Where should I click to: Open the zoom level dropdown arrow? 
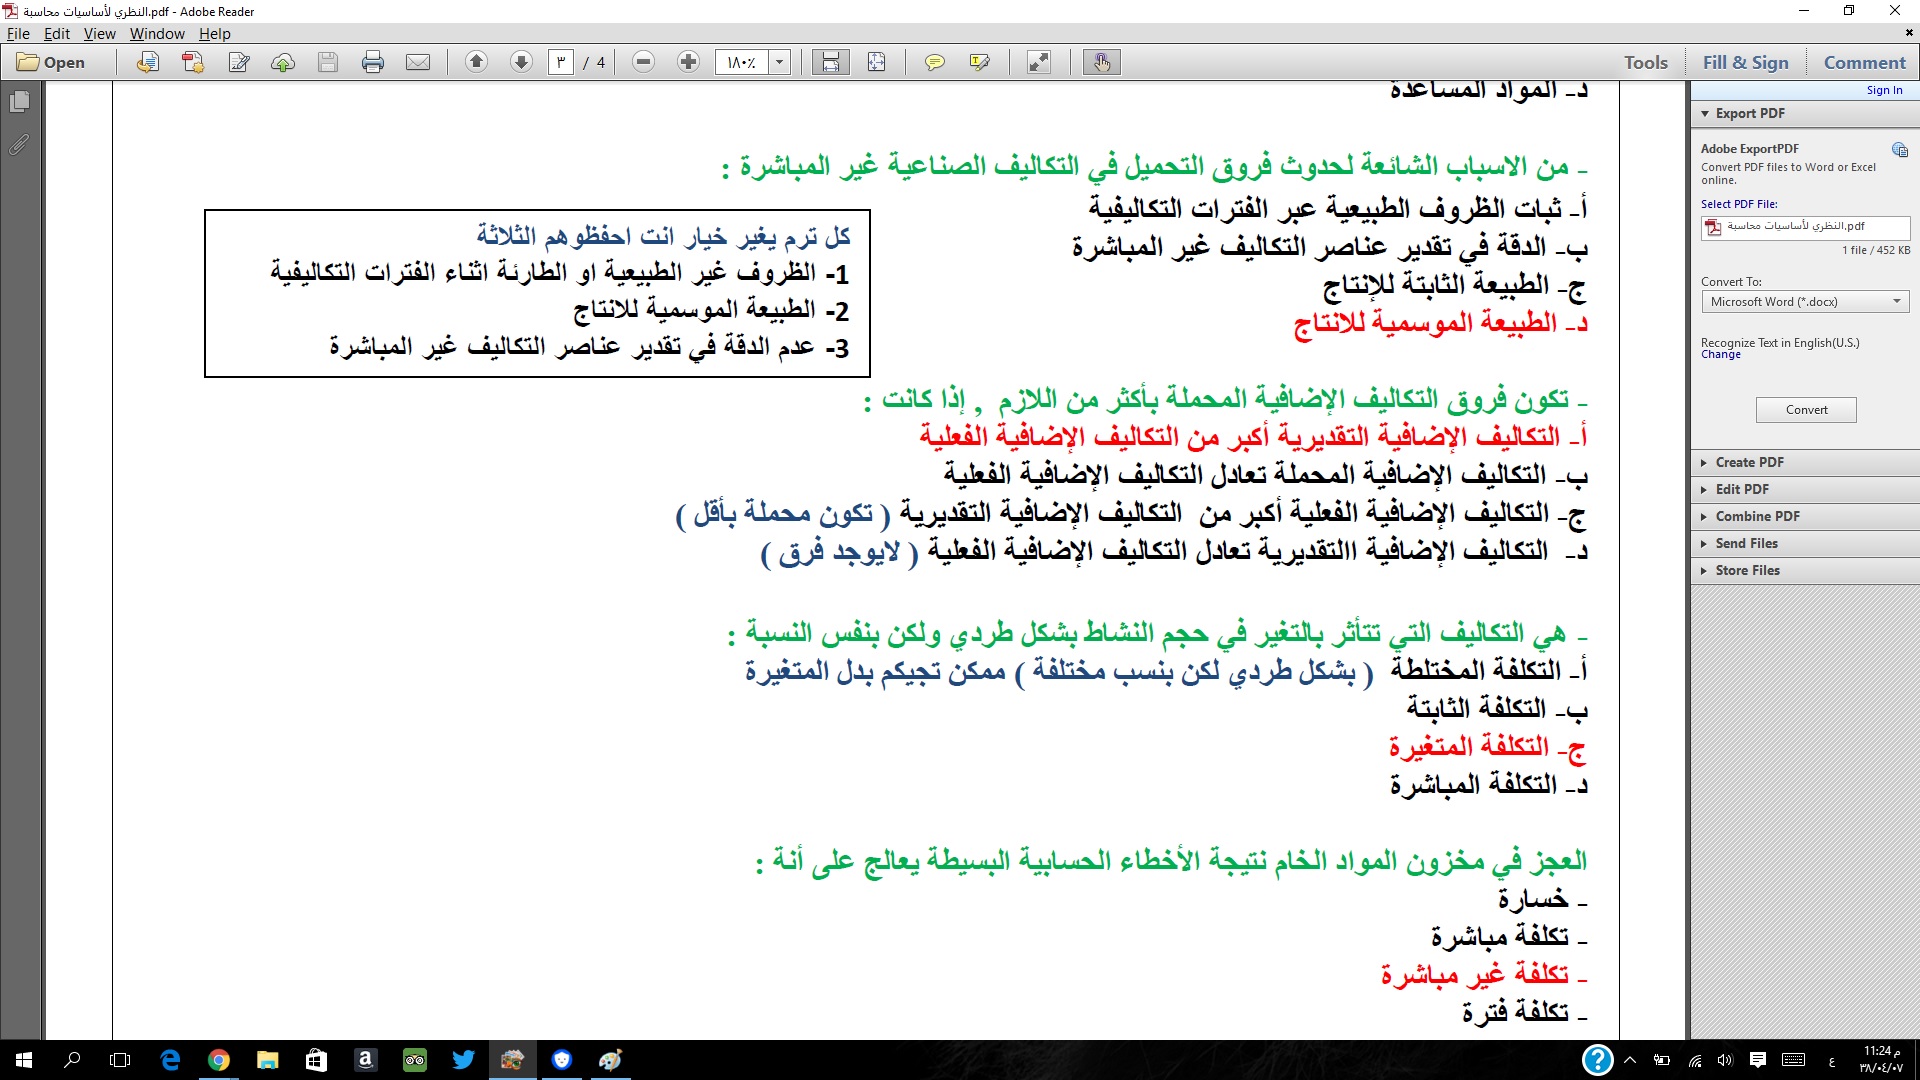coord(779,62)
